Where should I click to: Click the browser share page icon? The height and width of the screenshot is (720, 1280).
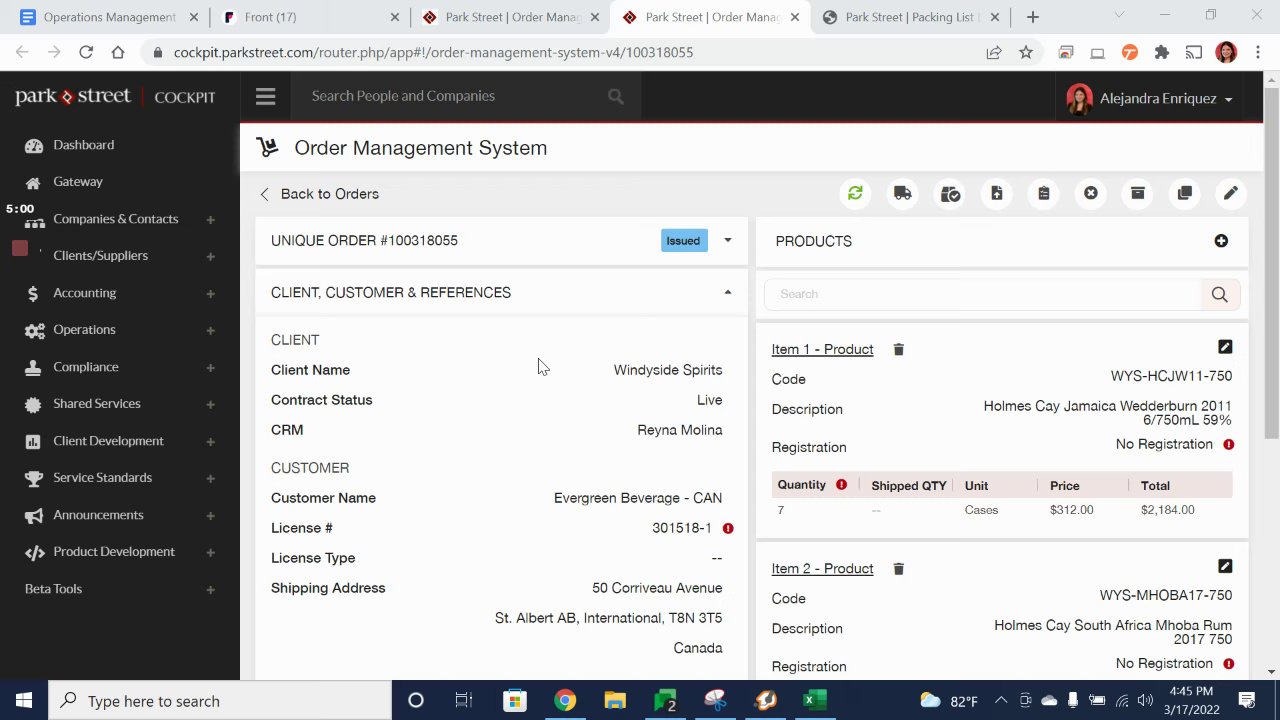[x=994, y=52]
